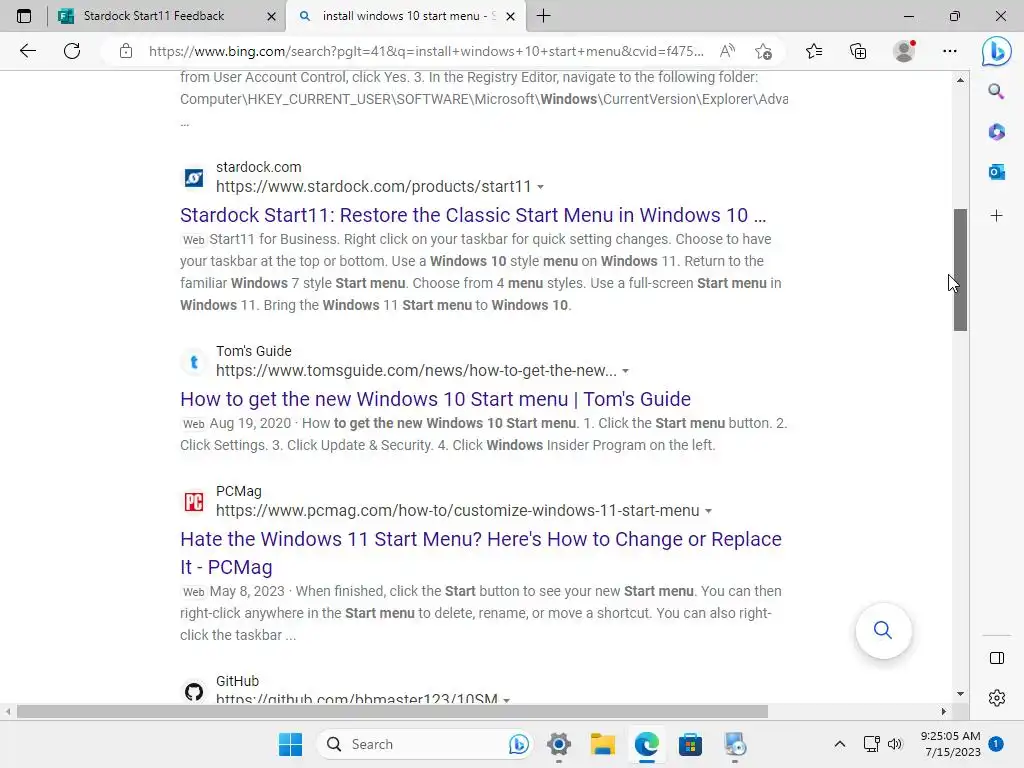
Task: Toggle the sidebar visibility icon
Action: pyautogui.click(x=997, y=658)
